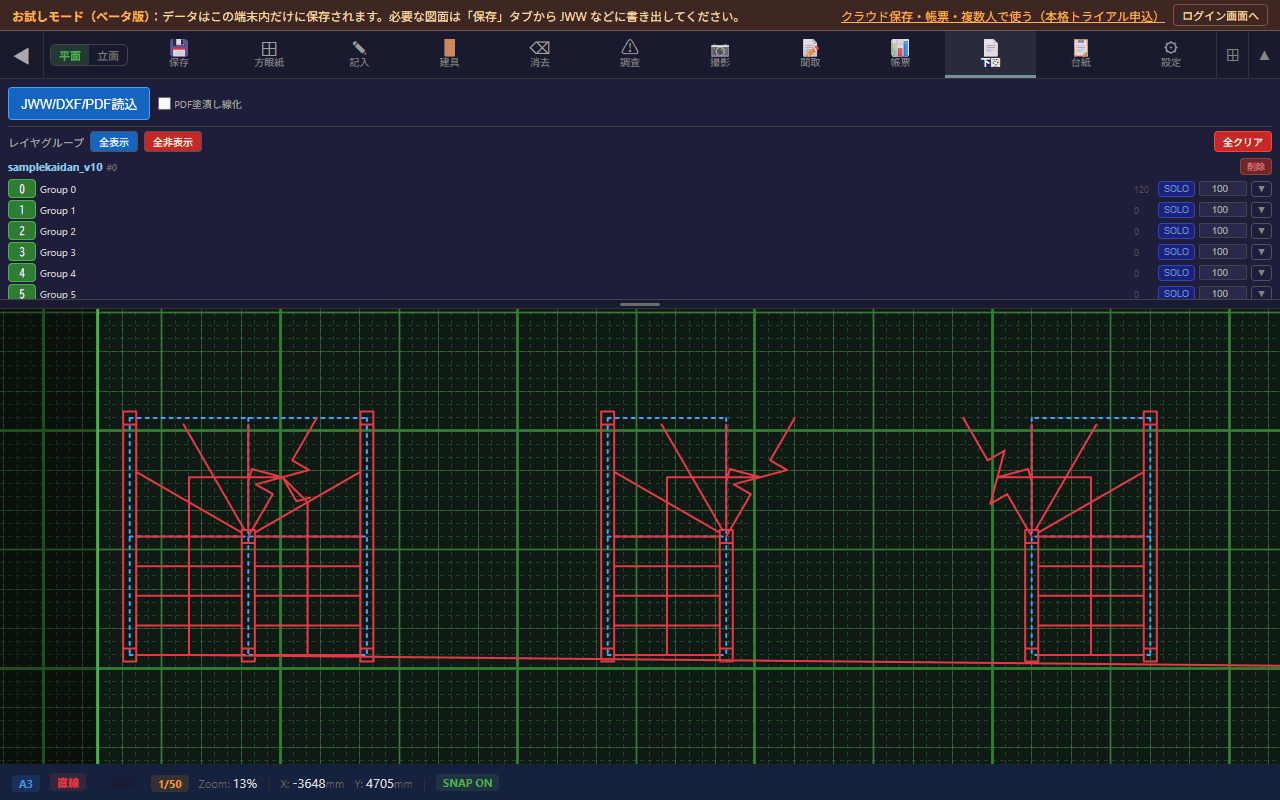This screenshot has height=800, width=1280.
Task: Switch view to 立面 elevation
Action: click(x=108, y=56)
